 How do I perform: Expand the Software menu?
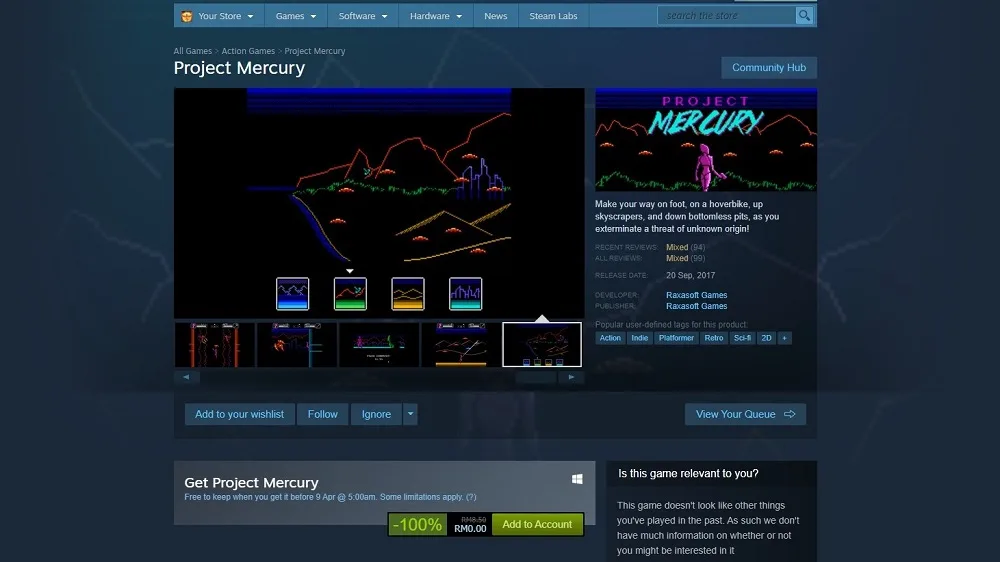362,16
